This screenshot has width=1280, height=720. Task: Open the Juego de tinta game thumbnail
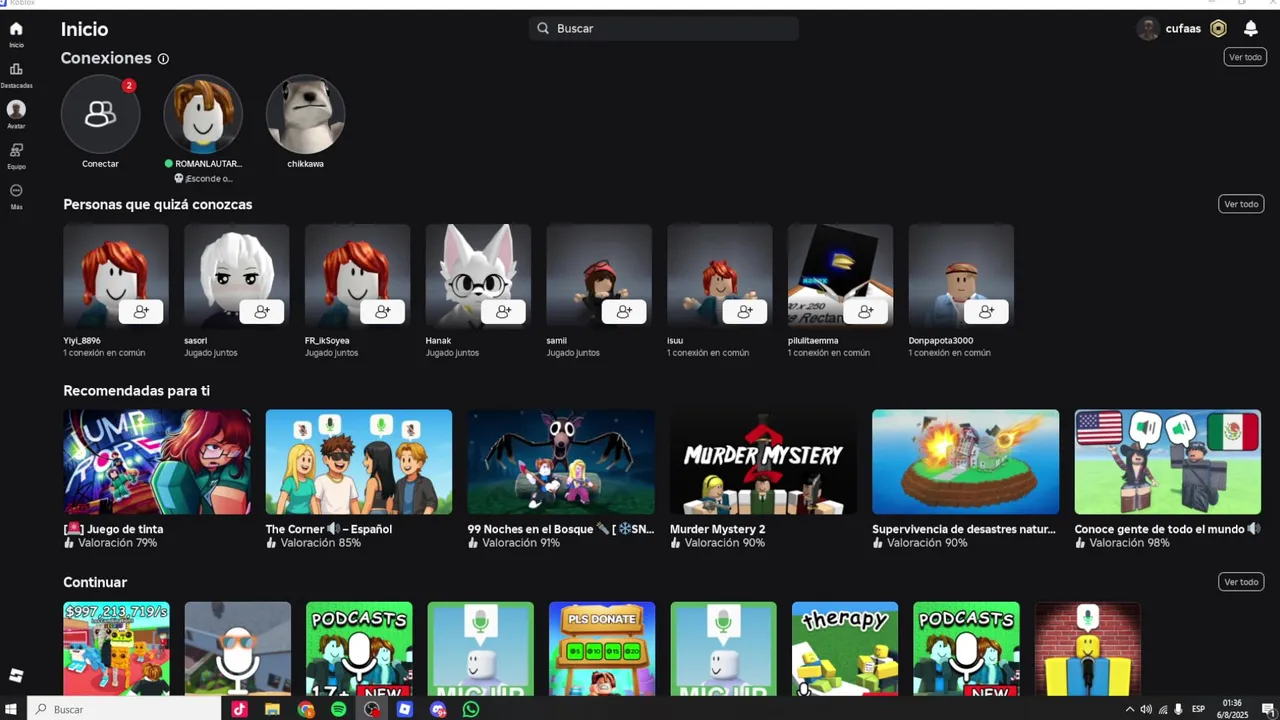(157, 461)
